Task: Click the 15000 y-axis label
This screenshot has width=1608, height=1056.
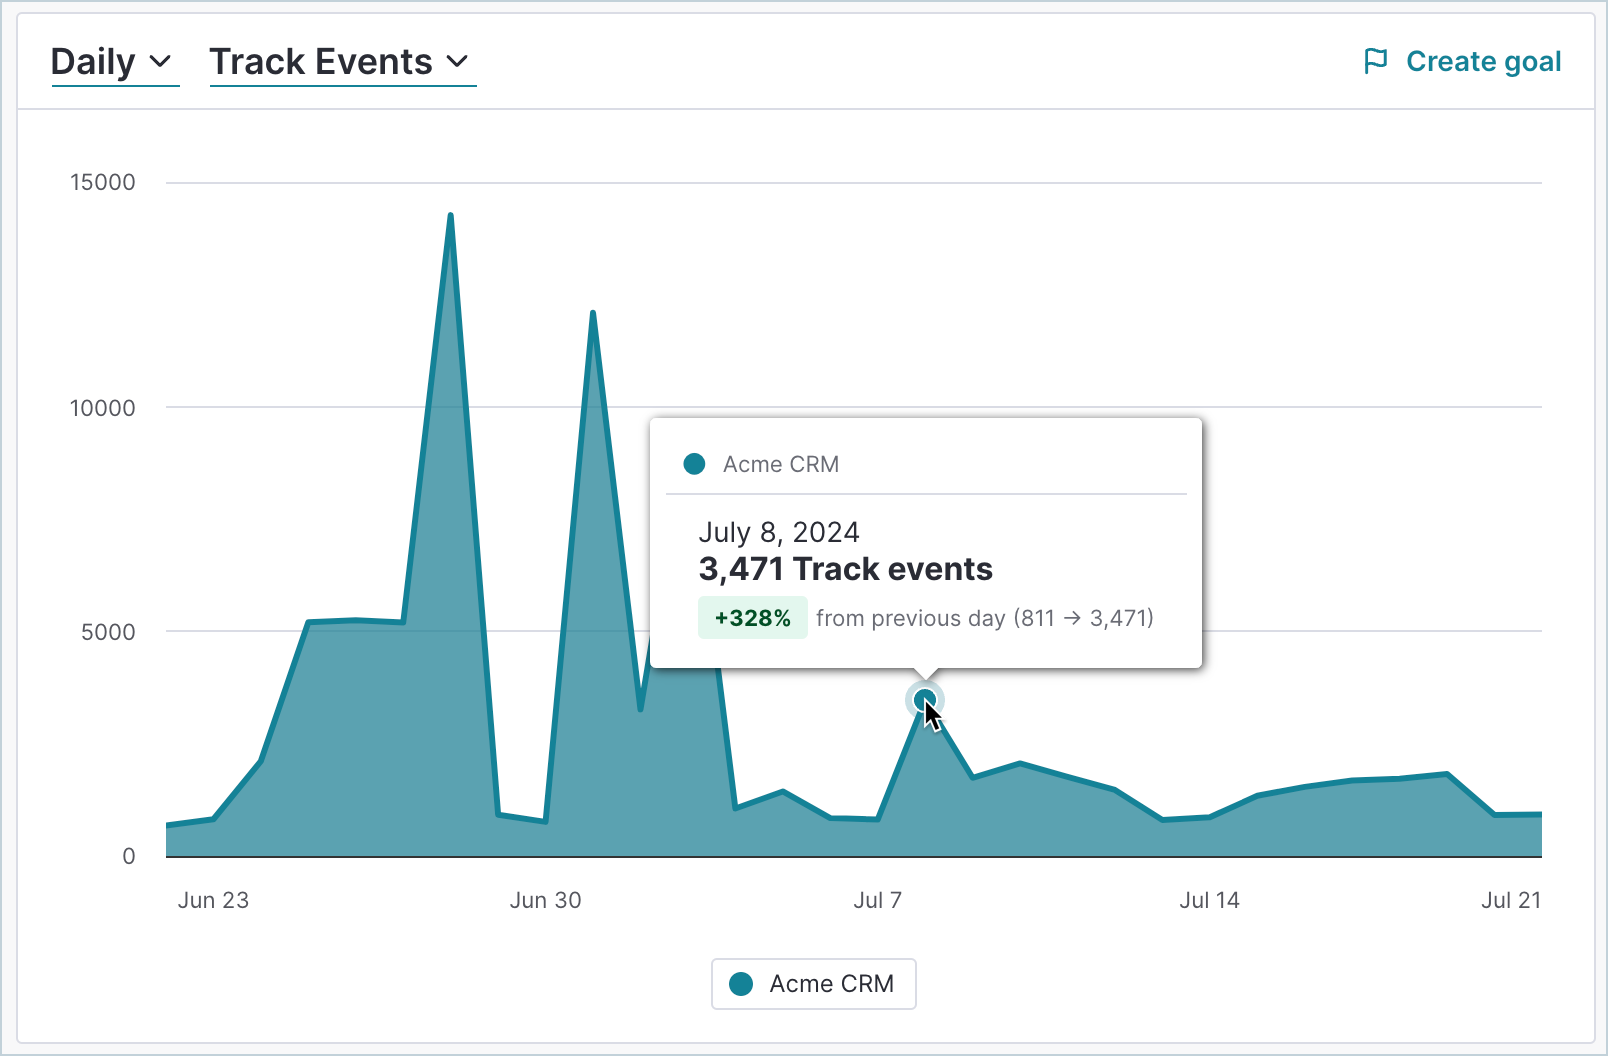Action: 103,182
